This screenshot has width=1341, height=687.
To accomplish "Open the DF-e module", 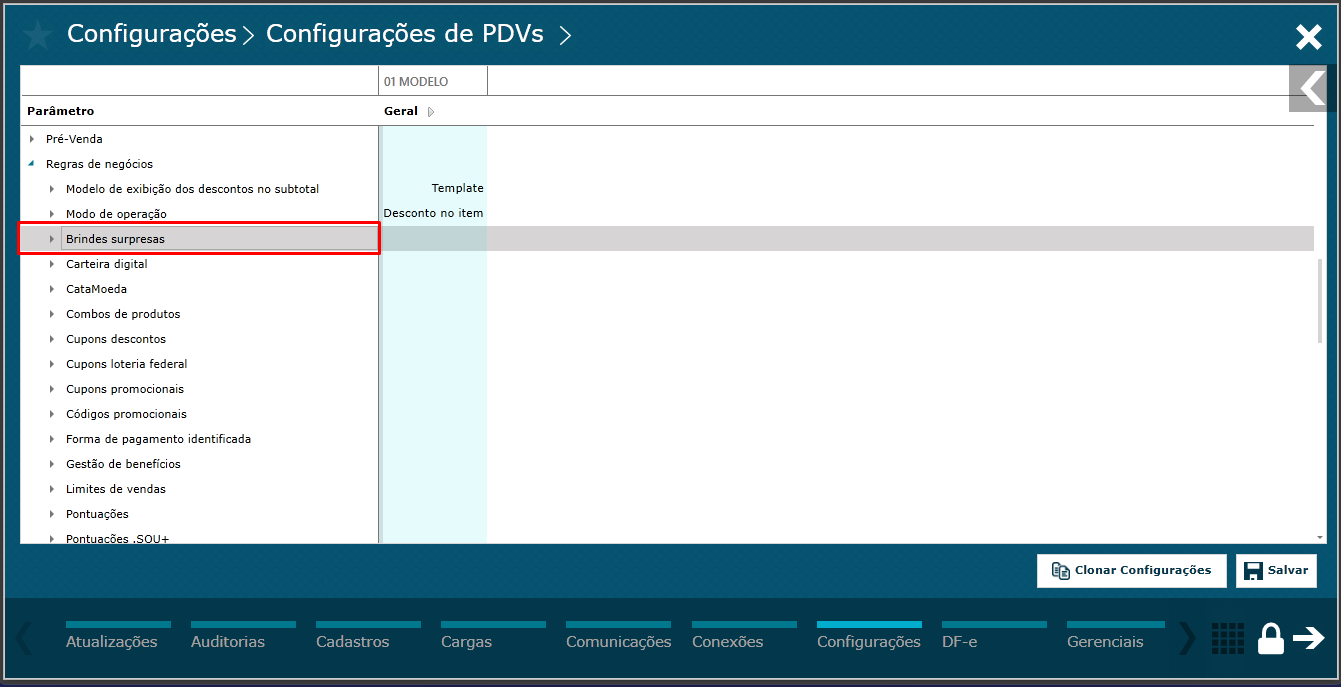I will click(x=959, y=642).
